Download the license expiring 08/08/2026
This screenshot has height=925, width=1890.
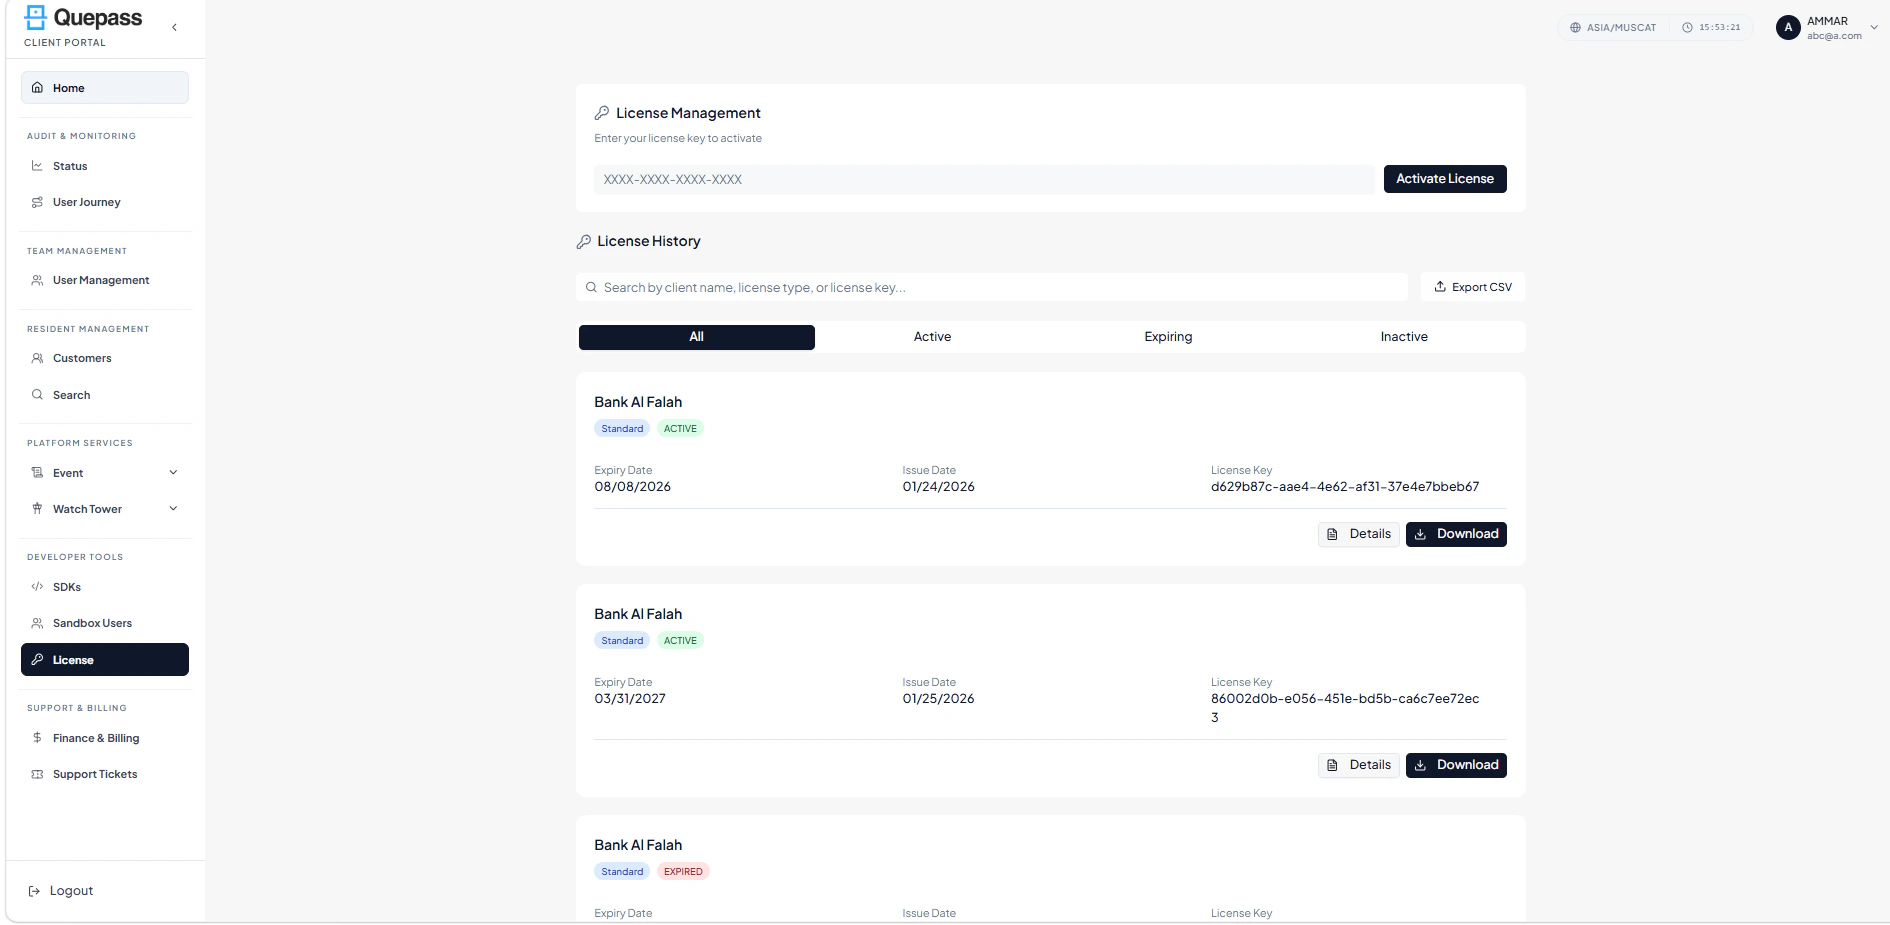pos(1456,534)
